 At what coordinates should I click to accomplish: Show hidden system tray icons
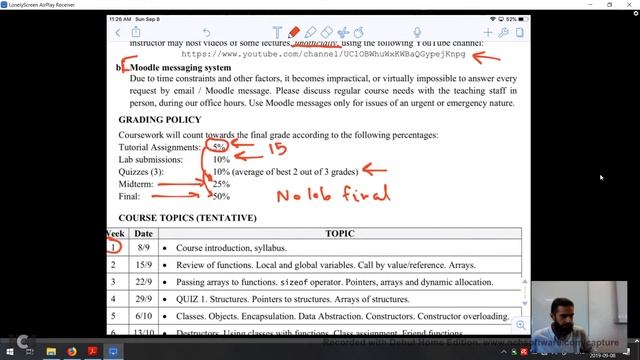[504, 352]
